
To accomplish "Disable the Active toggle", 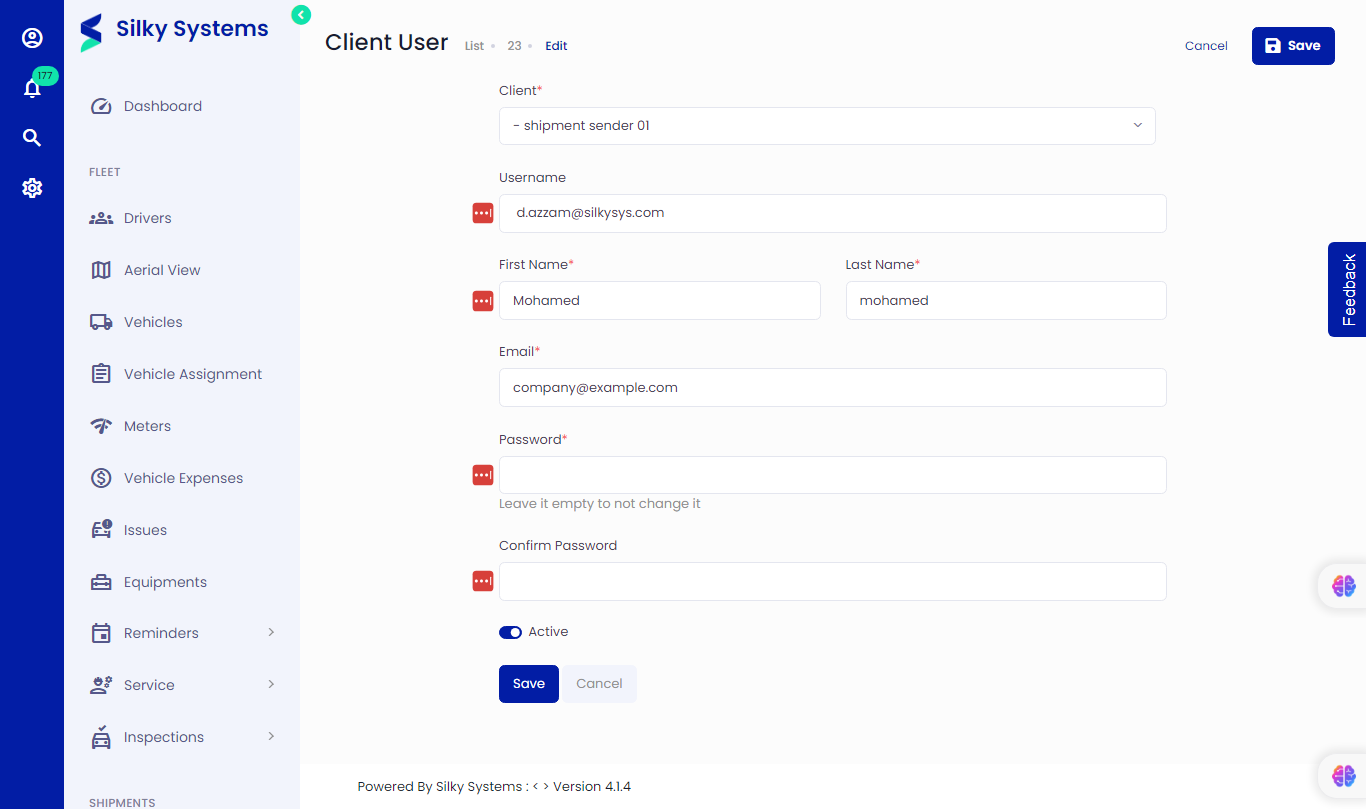I will 509,631.
